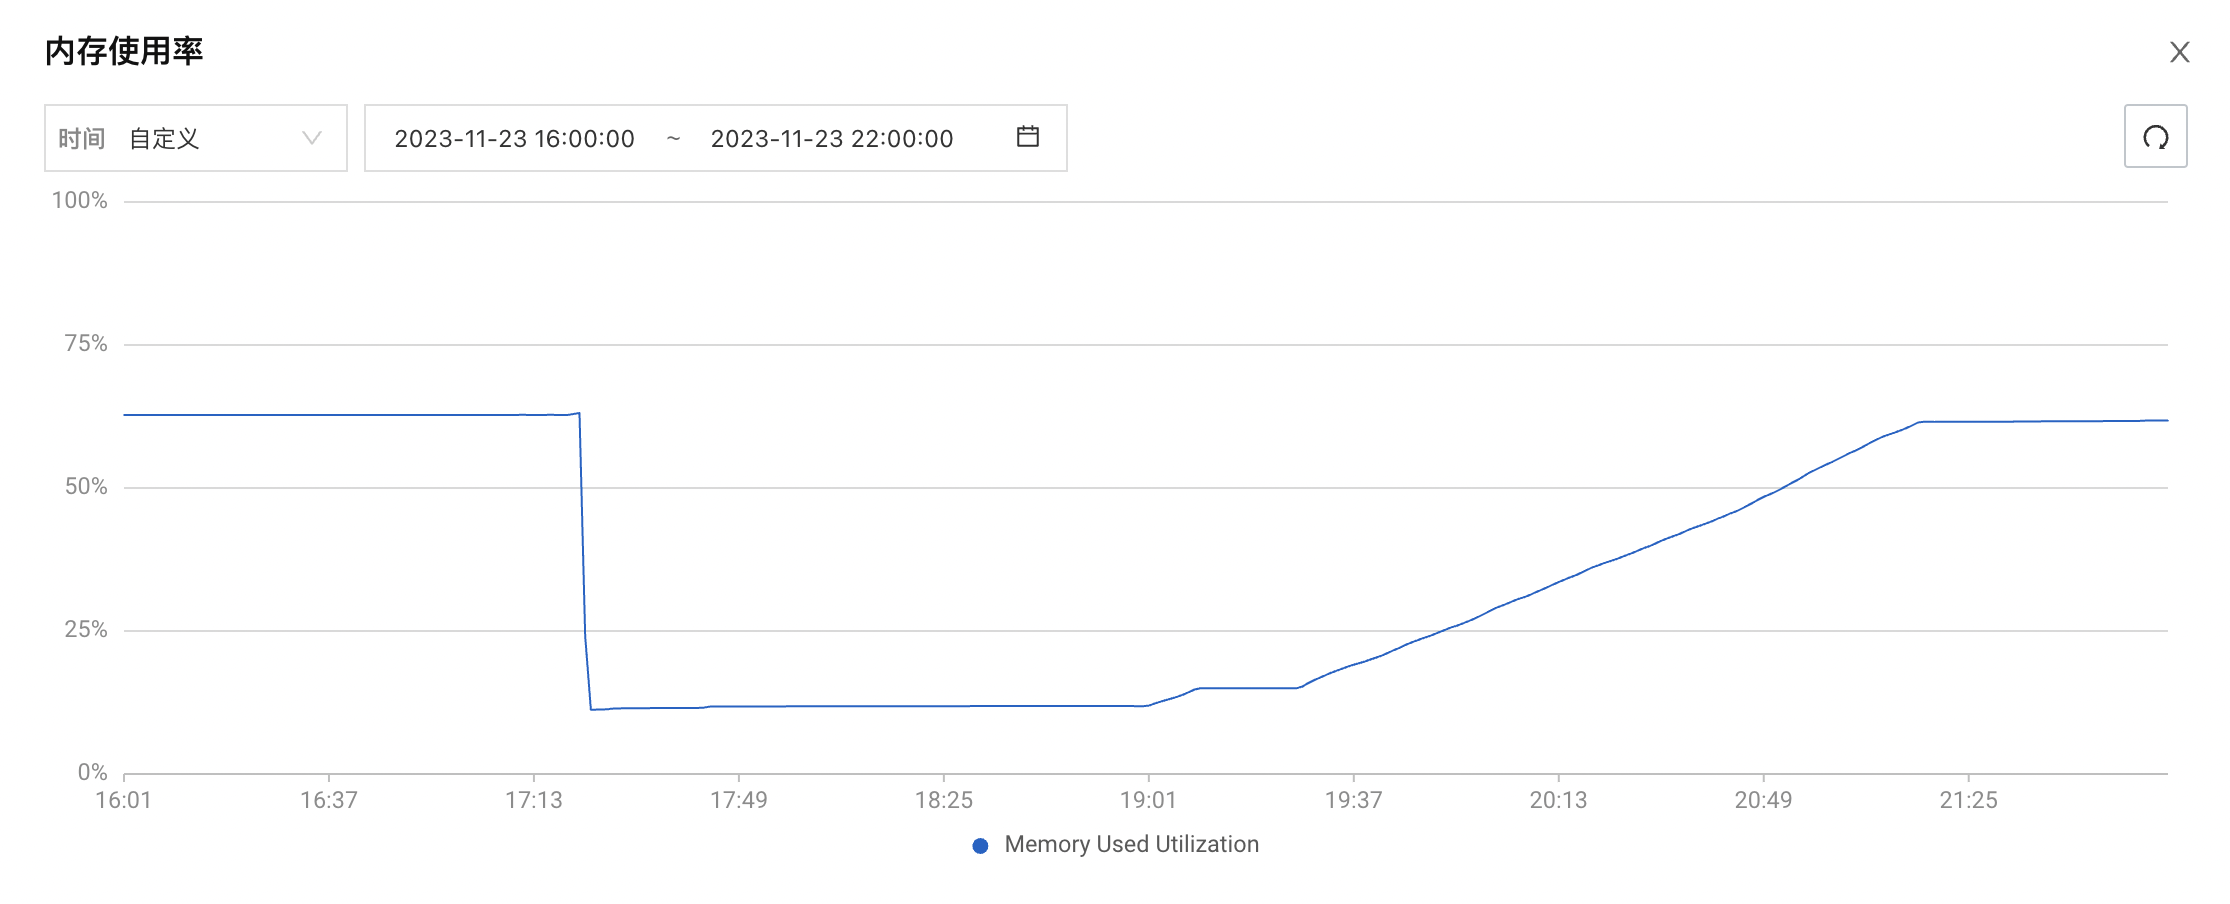Screen dimensions: 2230x904
Task: Click the 19:37 x-axis label
Action: [1354, 801]
